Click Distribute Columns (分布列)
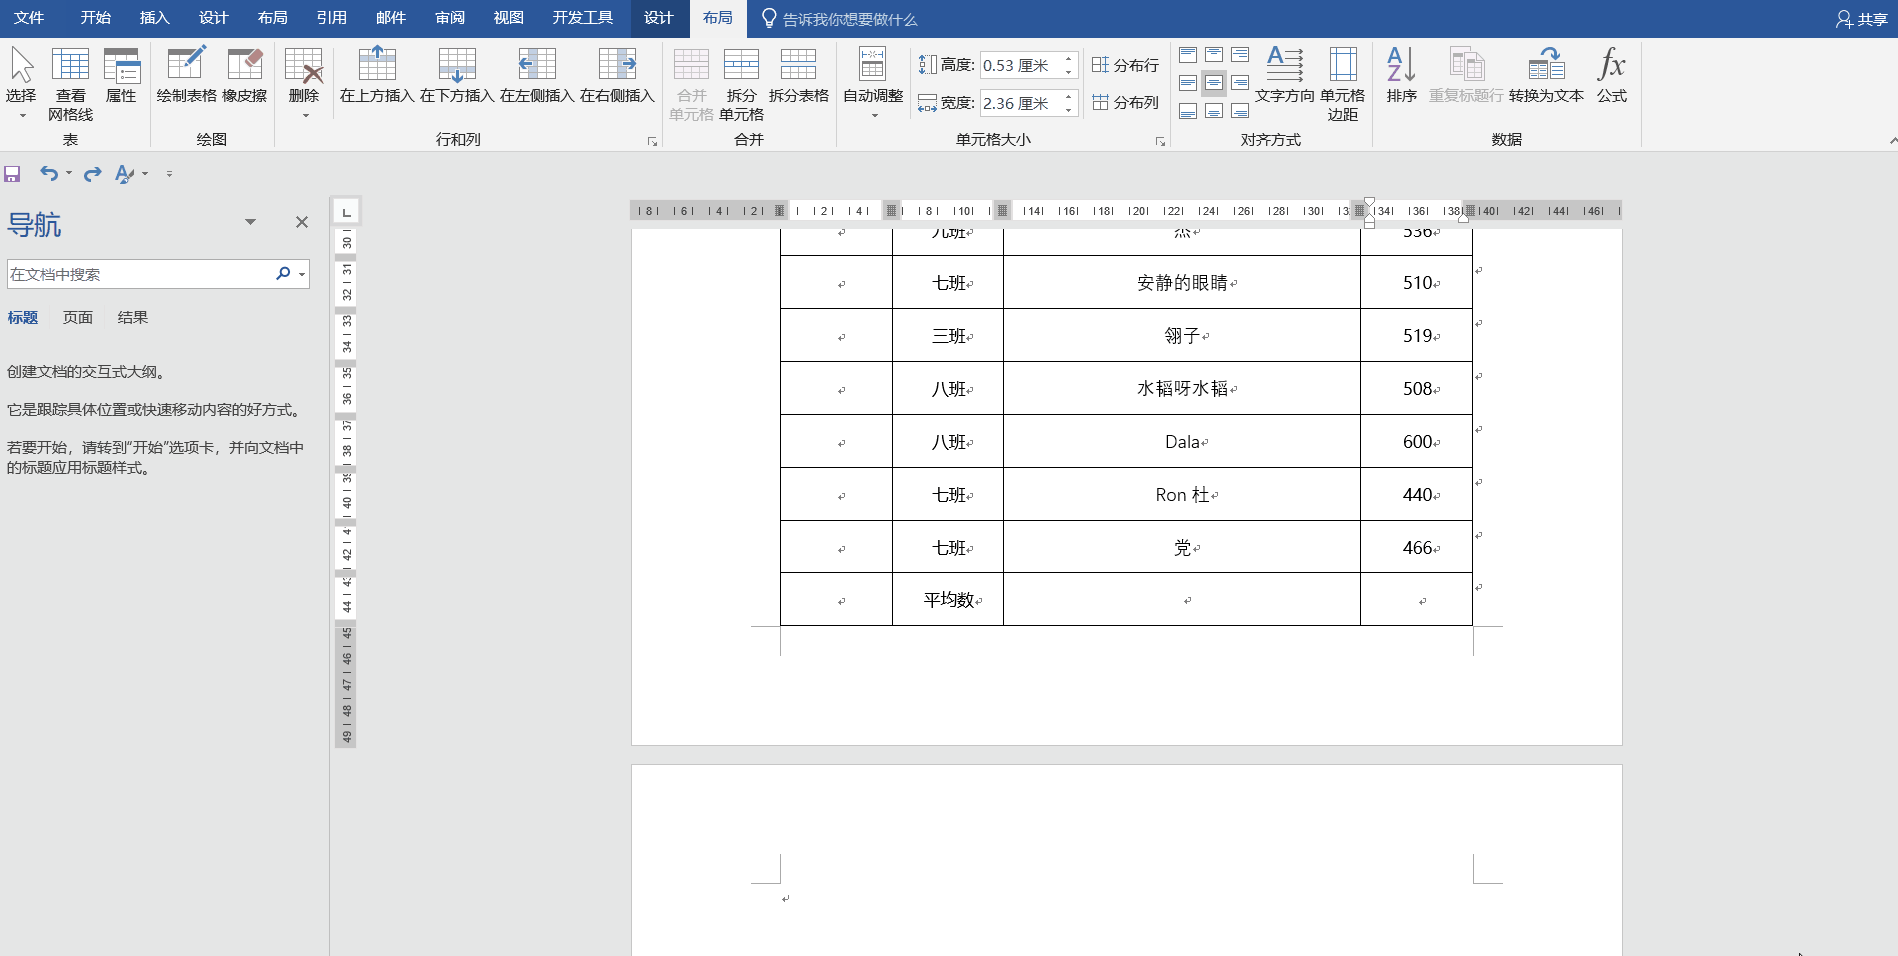 tap(1125, 102)
